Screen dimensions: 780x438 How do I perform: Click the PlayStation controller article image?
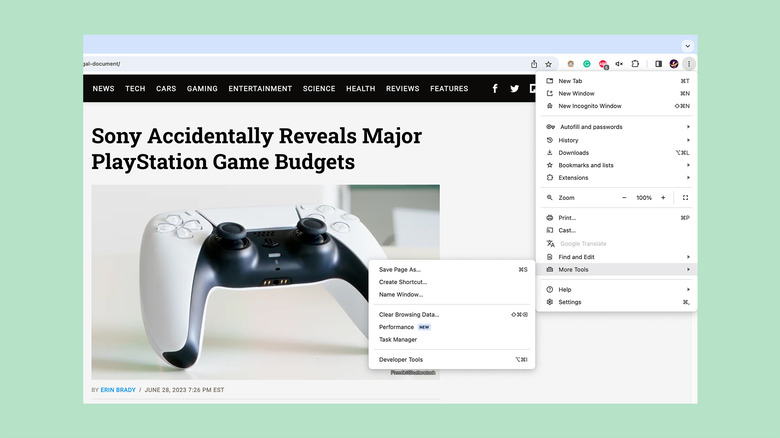coord(230,282)
